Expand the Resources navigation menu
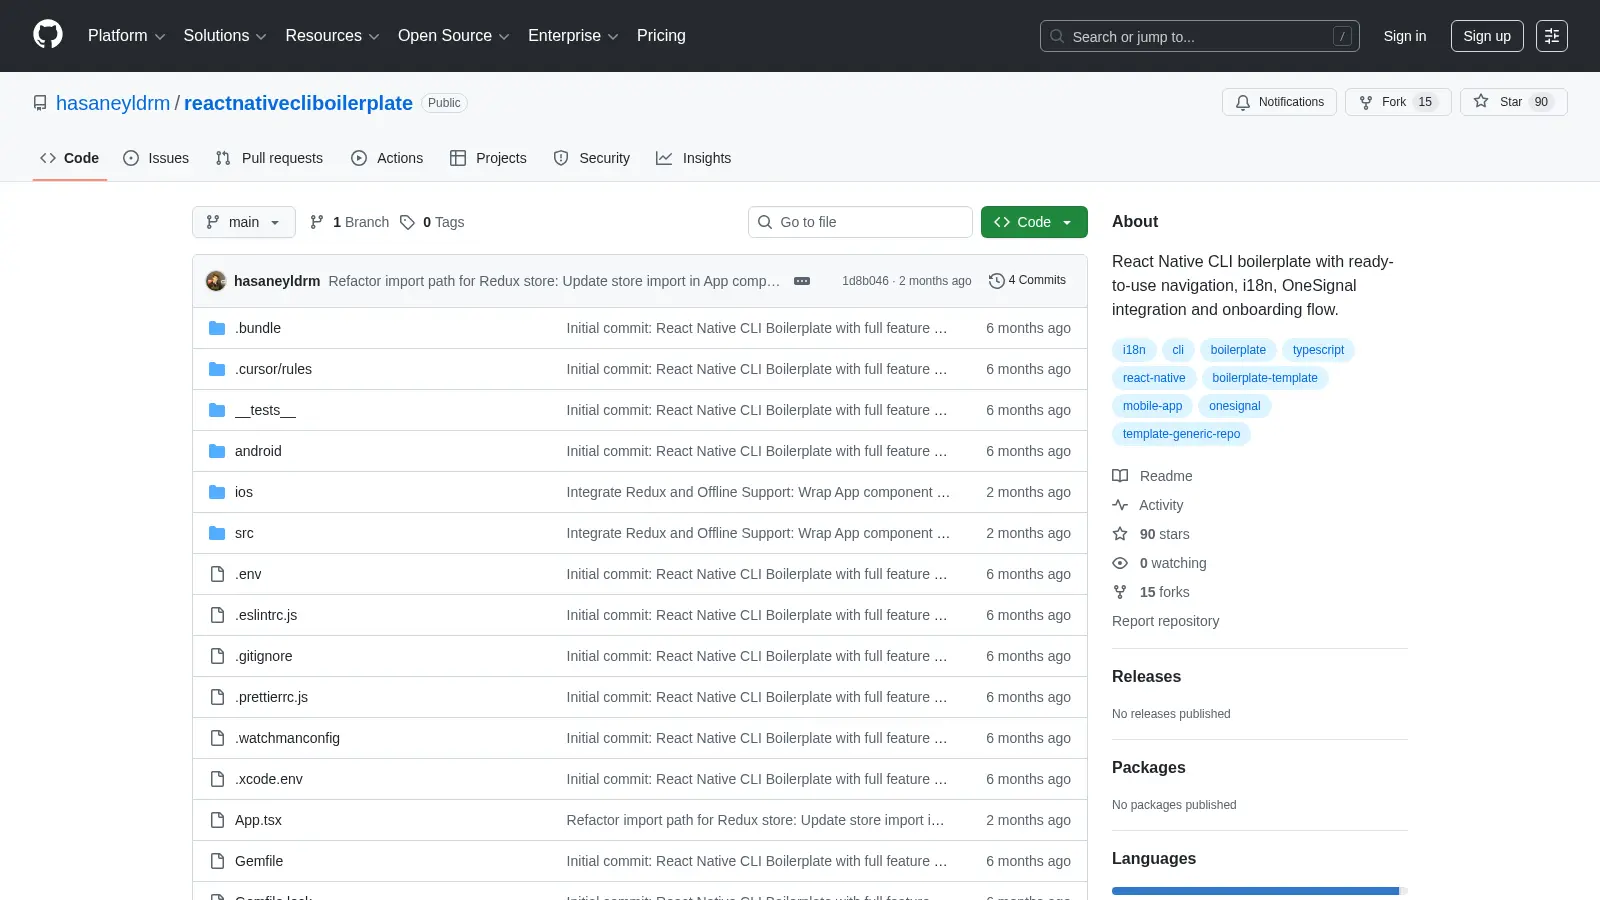Screen dimensions: 1600x900 332,36
